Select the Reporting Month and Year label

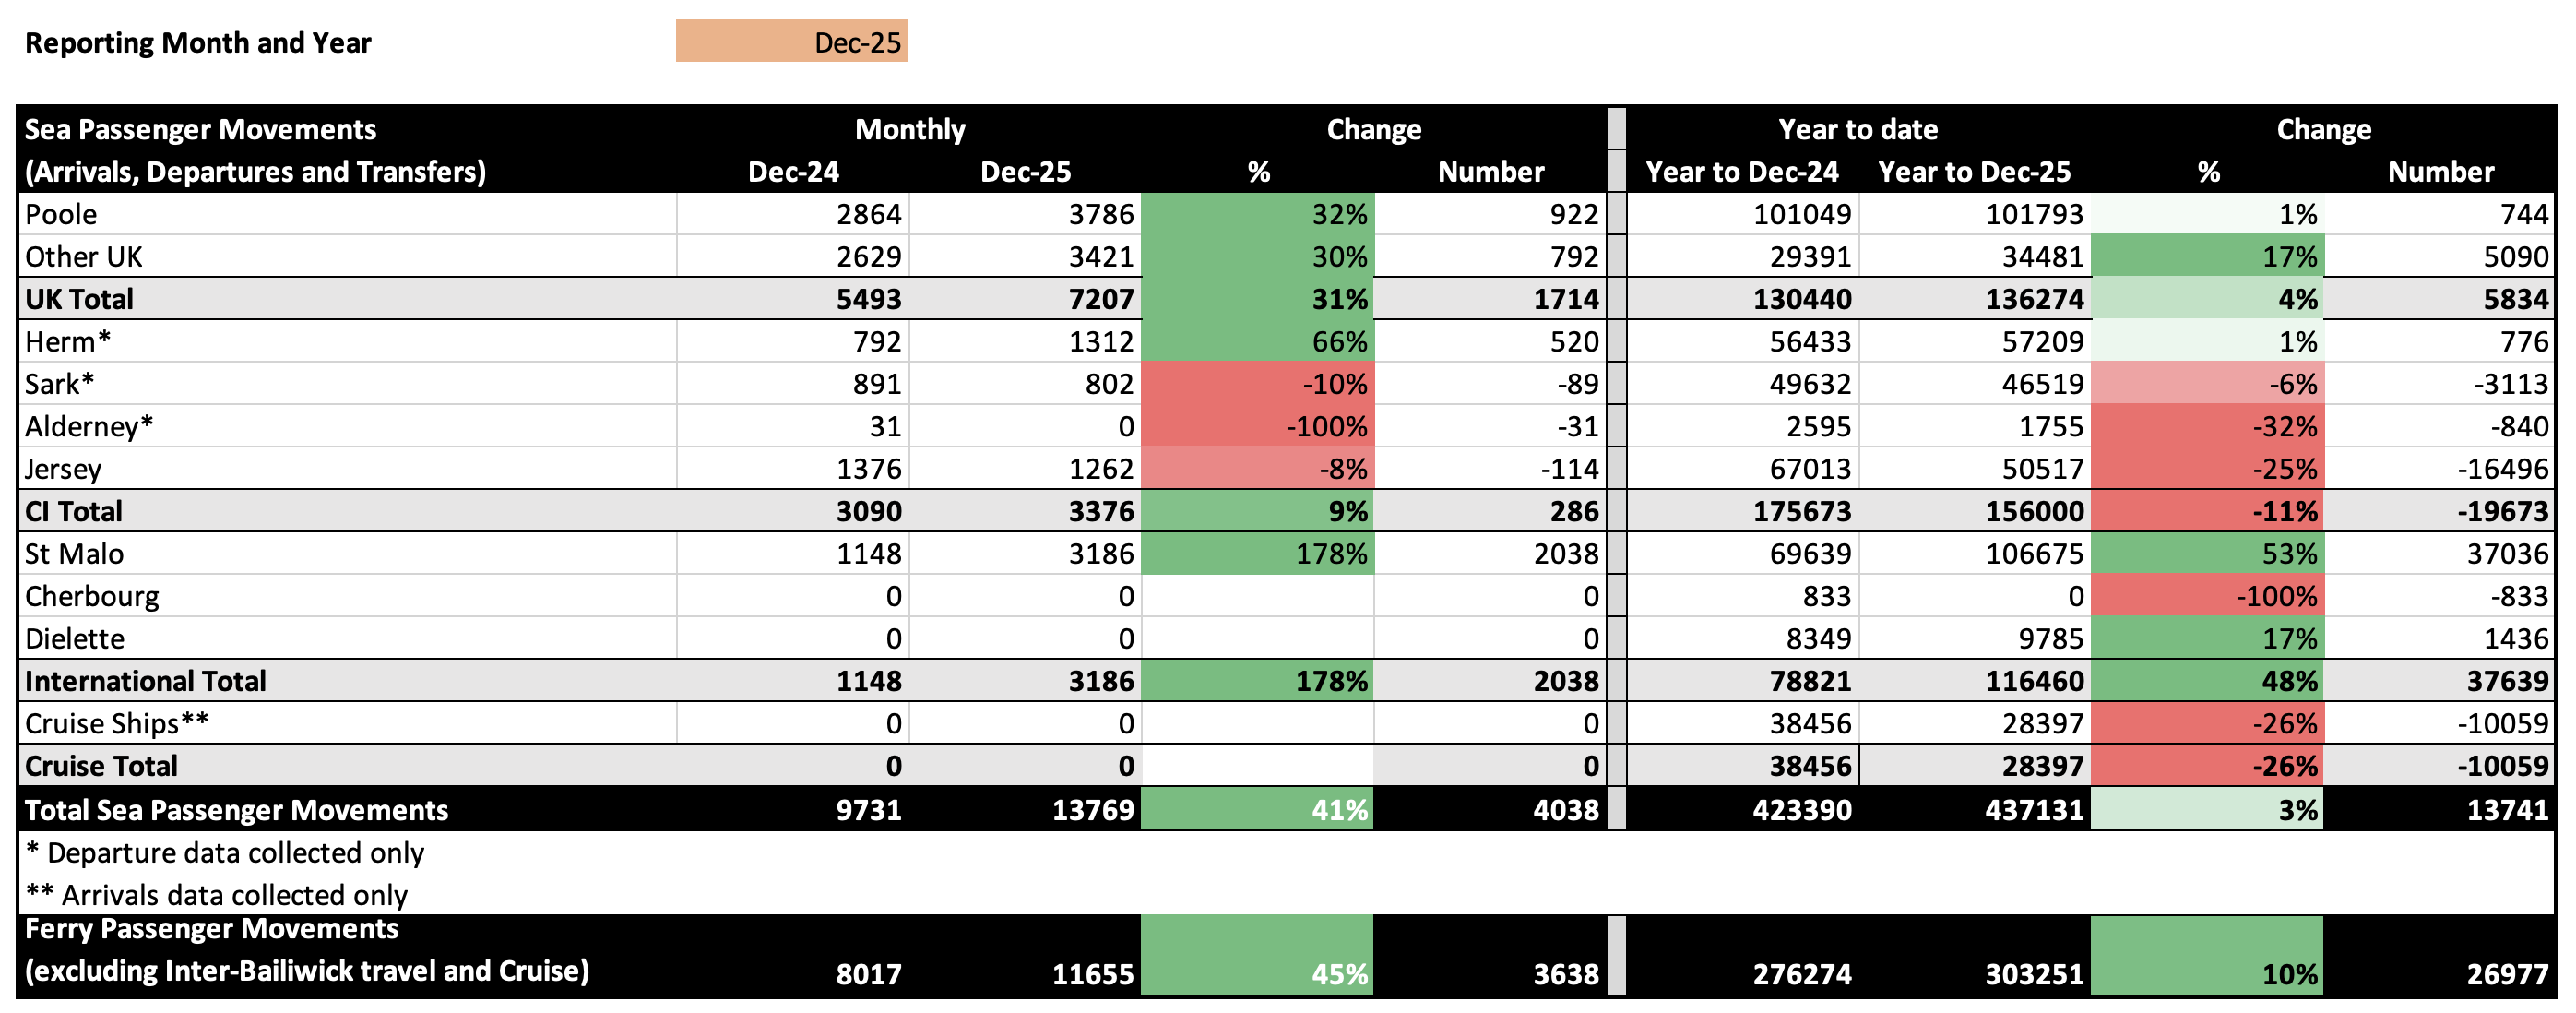click(198, 43)
